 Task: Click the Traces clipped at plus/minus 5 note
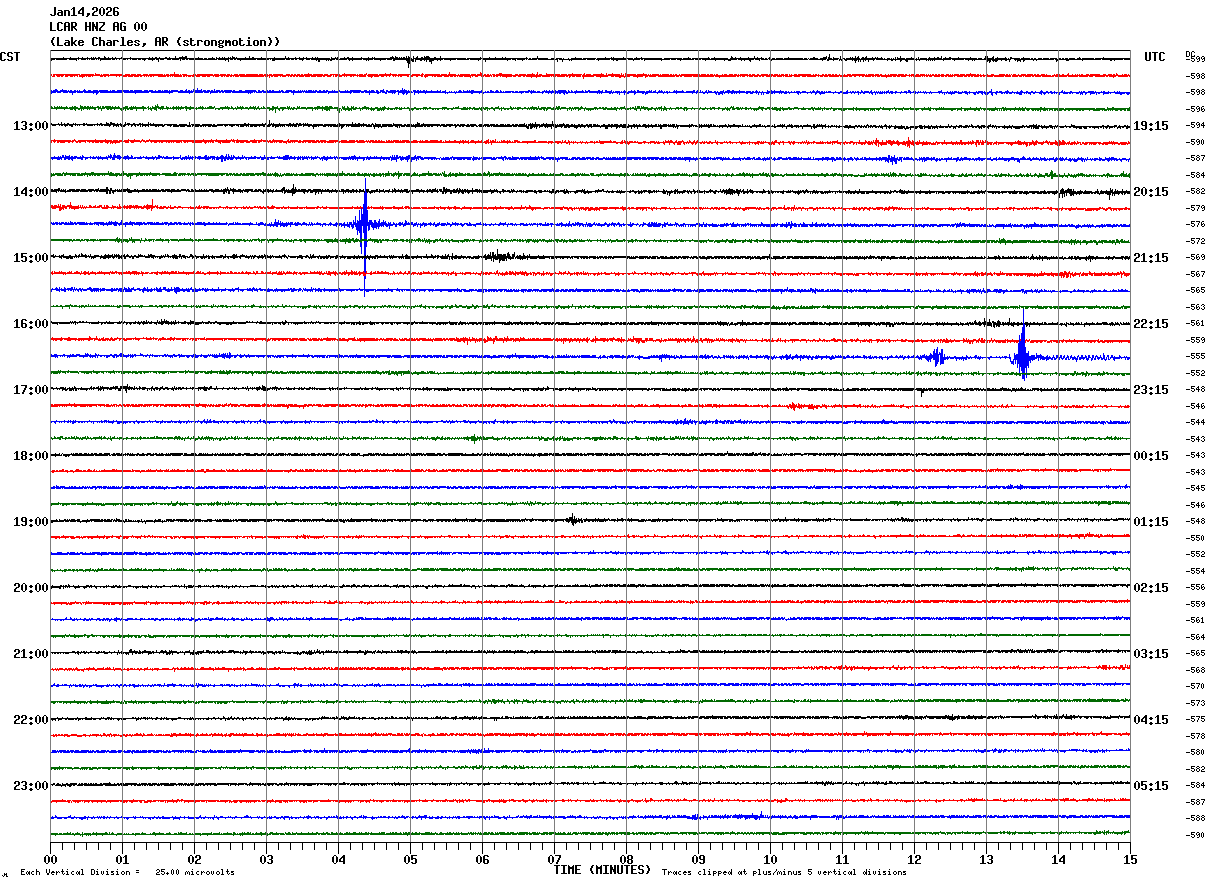784,872
